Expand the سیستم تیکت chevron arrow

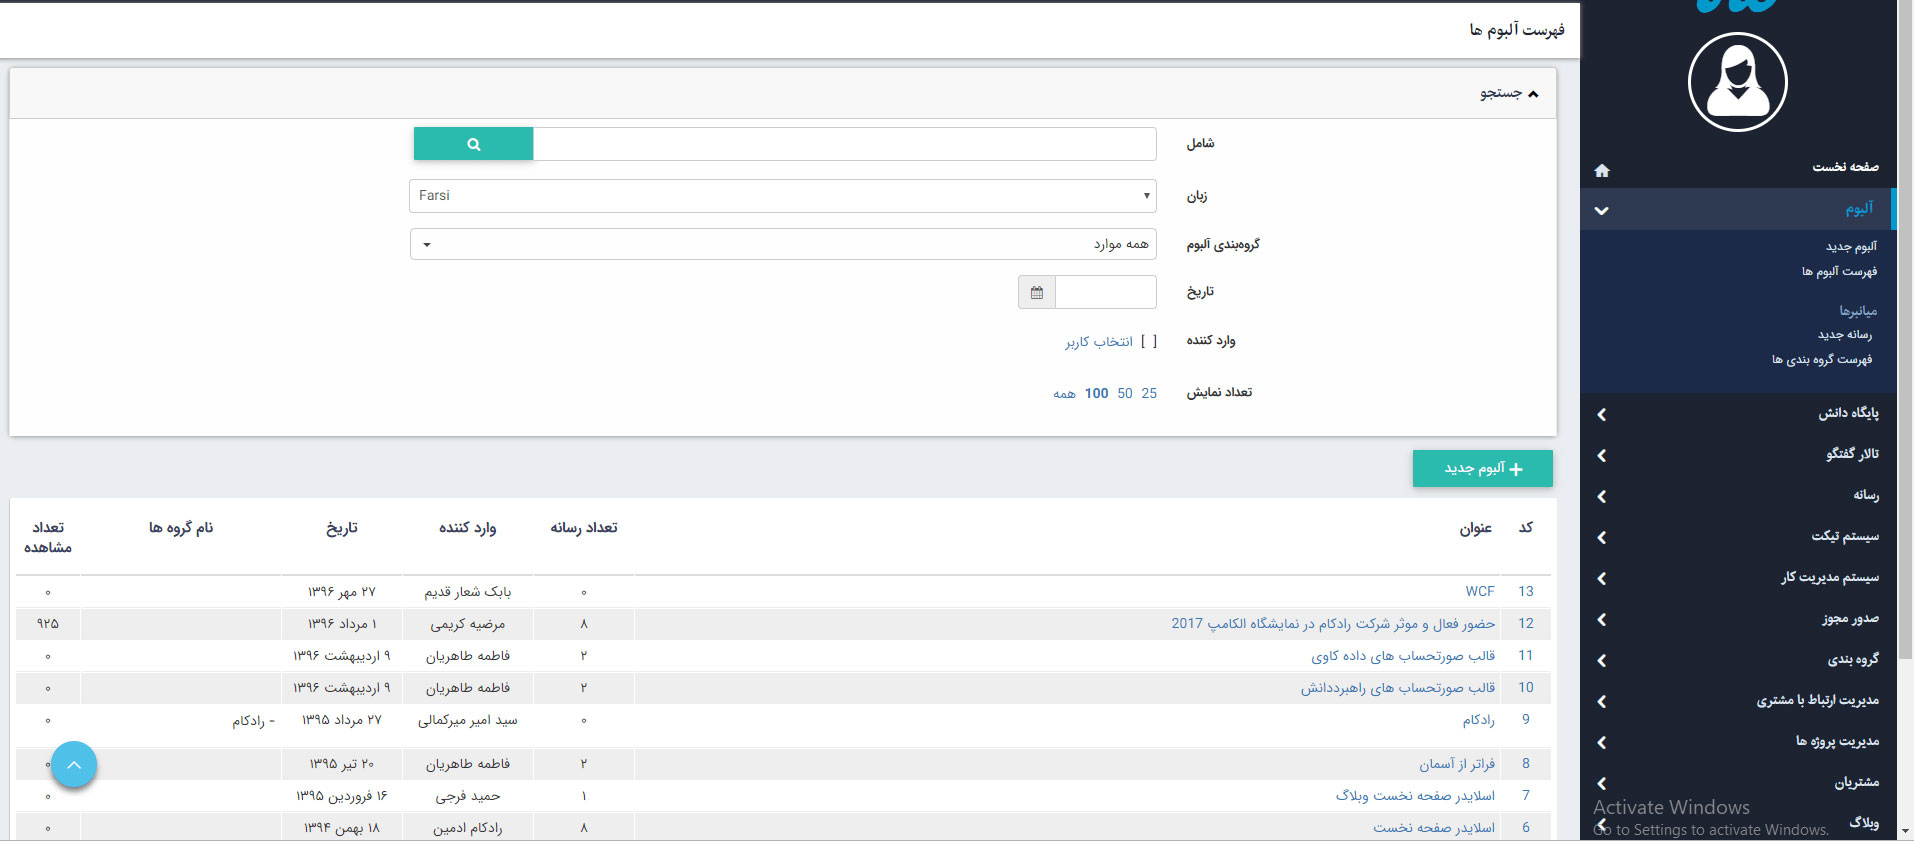(x=1601, y=537)
